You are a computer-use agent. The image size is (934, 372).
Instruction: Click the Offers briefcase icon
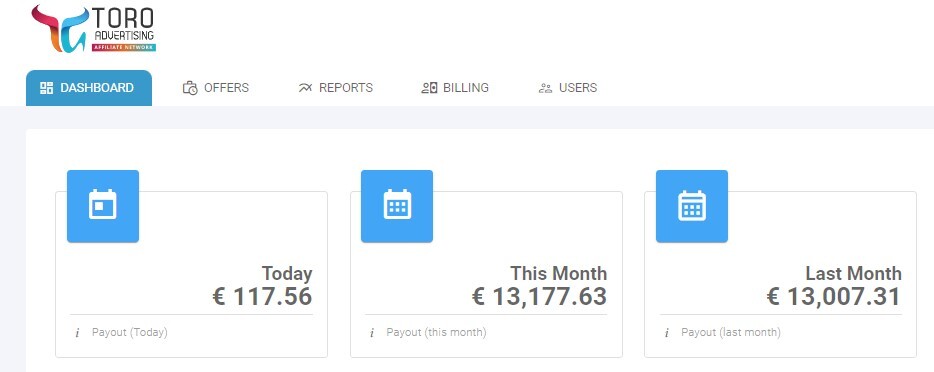tap(190, 88)
